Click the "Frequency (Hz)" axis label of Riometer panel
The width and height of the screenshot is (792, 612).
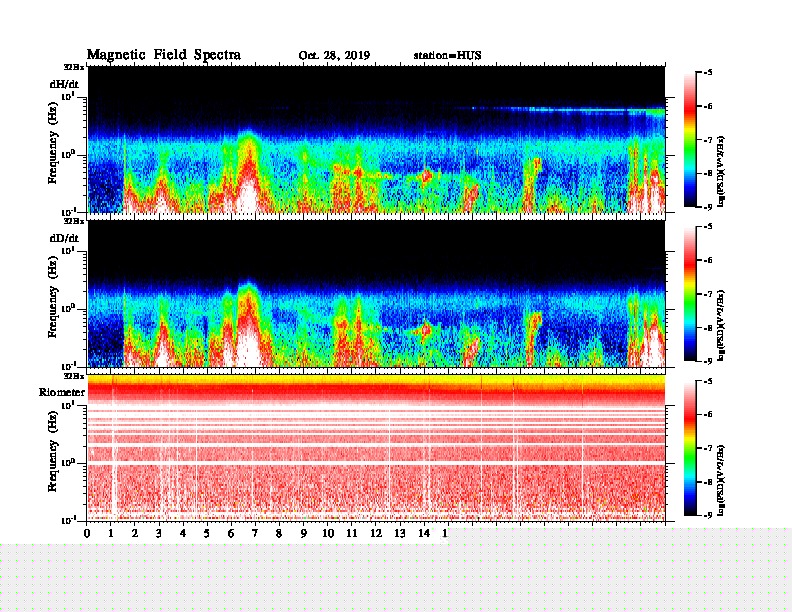pos(53,452)
